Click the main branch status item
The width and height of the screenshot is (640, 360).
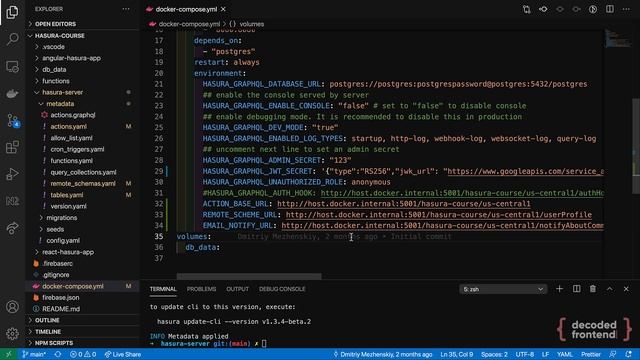[x=34, y=354]
